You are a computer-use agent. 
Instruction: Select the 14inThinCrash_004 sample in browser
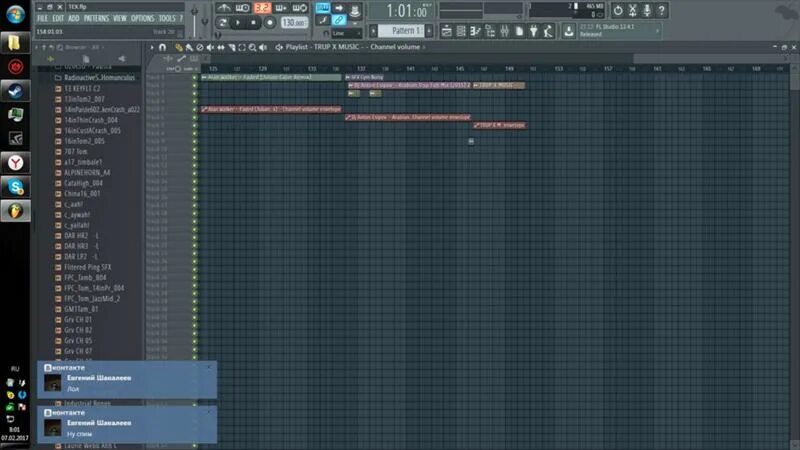coord(91,120)
